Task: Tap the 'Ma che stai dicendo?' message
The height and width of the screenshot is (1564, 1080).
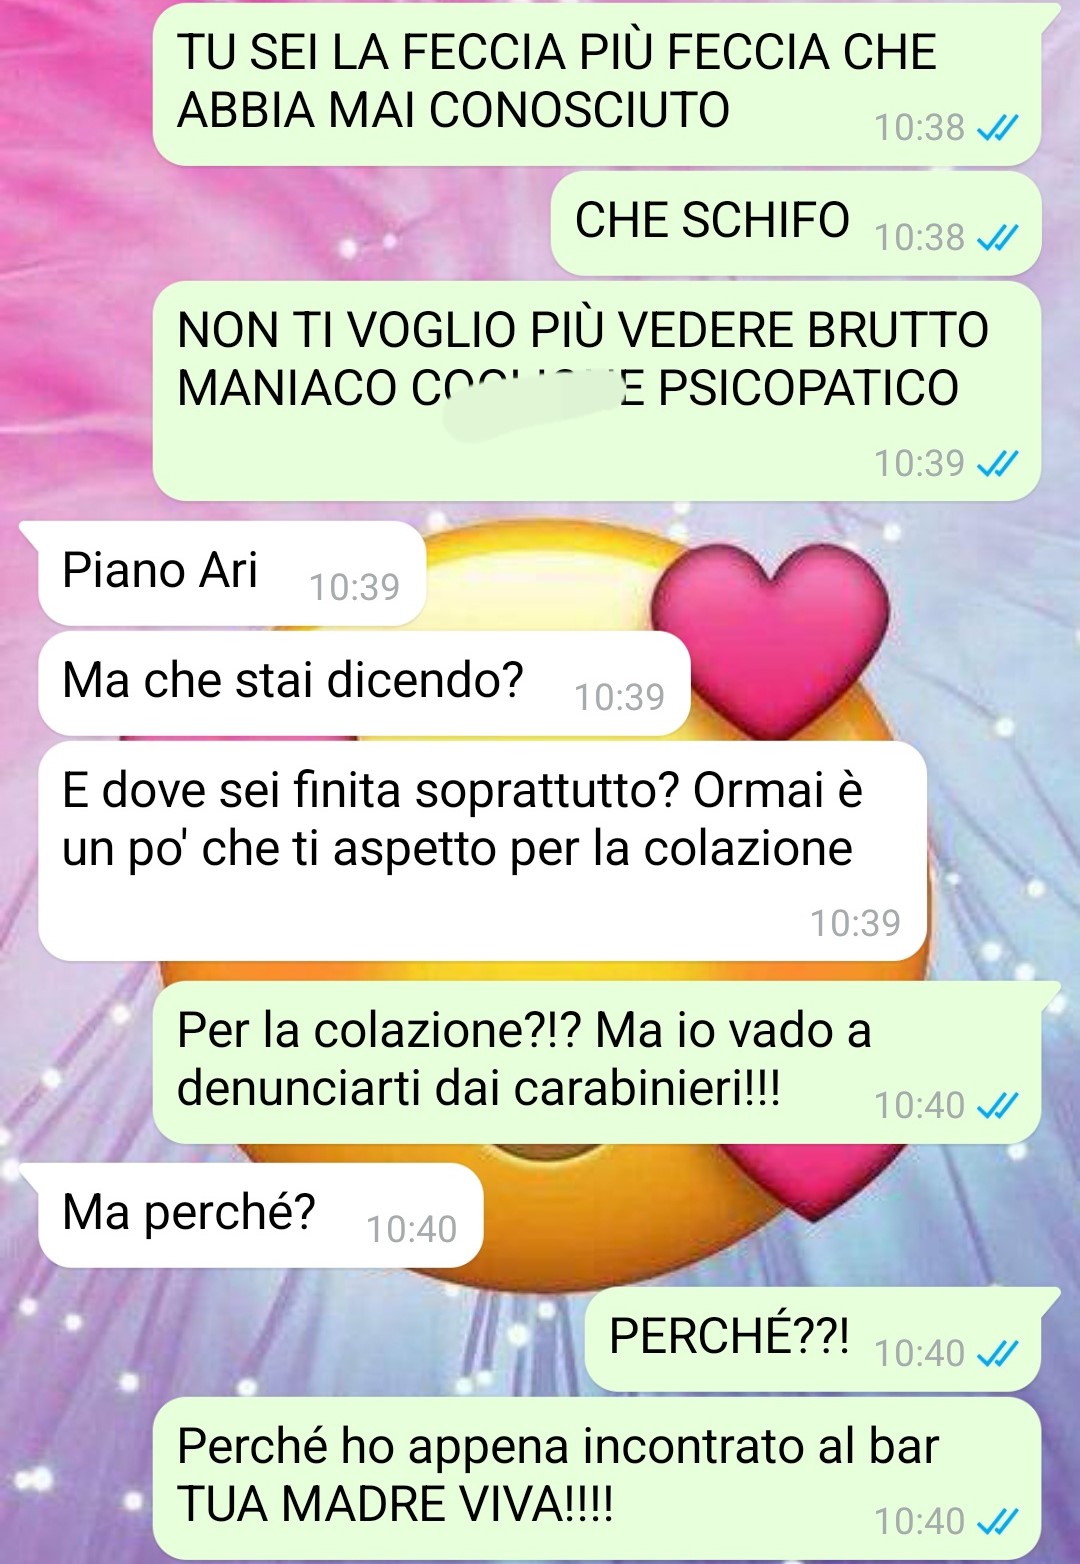Action: 364,684
